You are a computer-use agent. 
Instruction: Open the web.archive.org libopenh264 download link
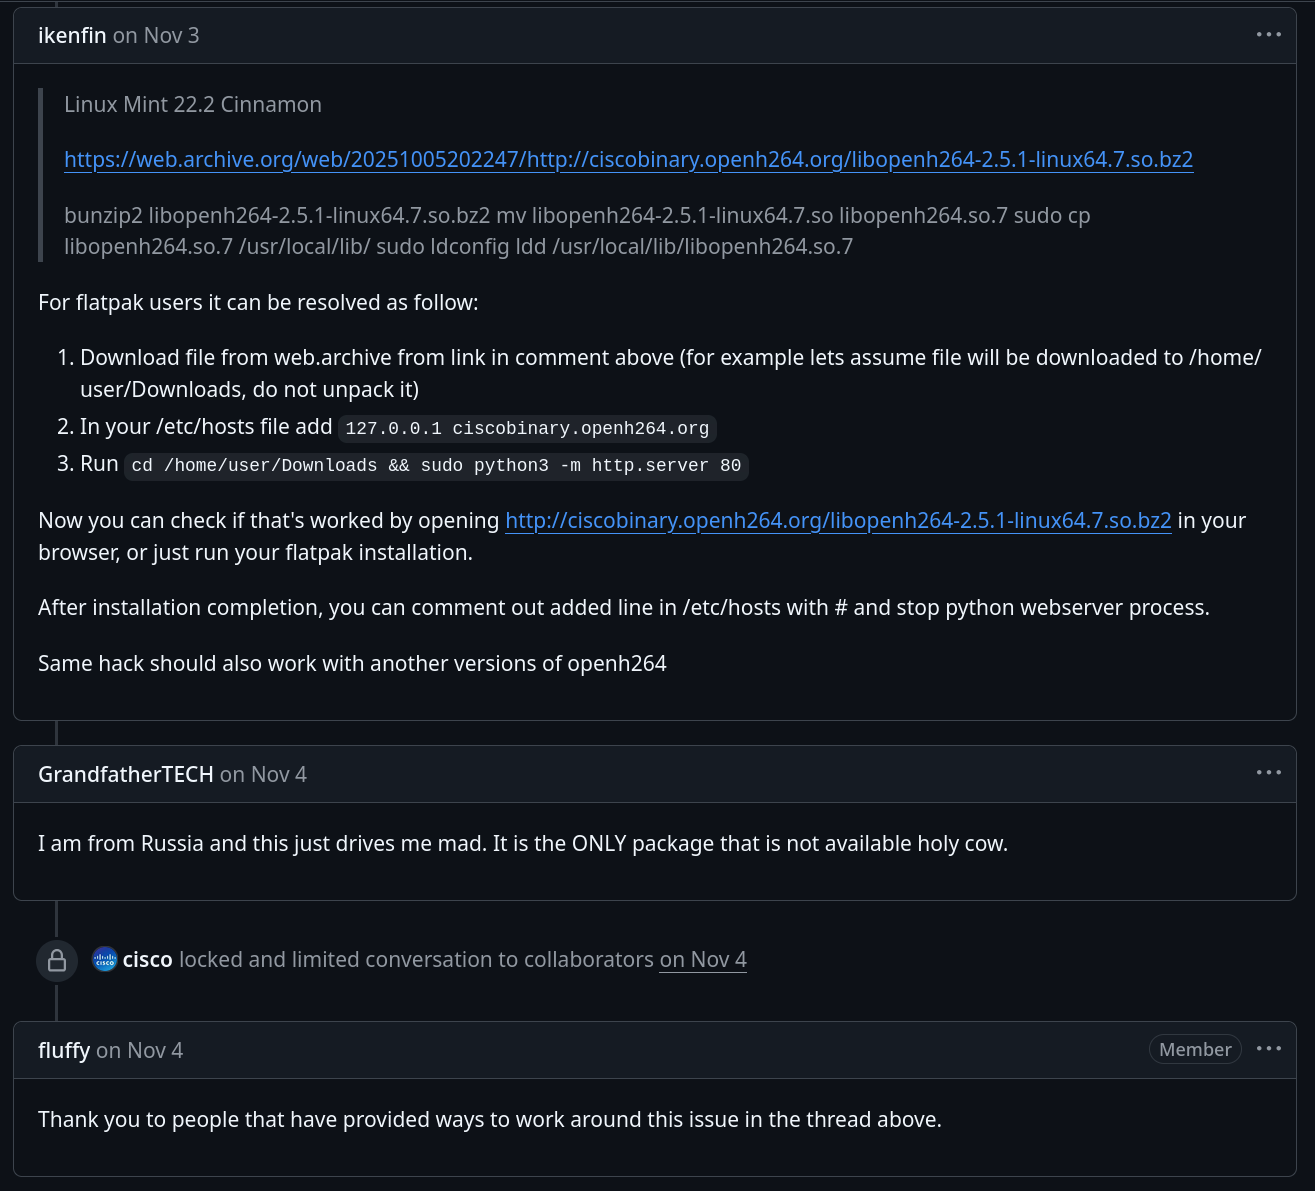click(628, 160)
